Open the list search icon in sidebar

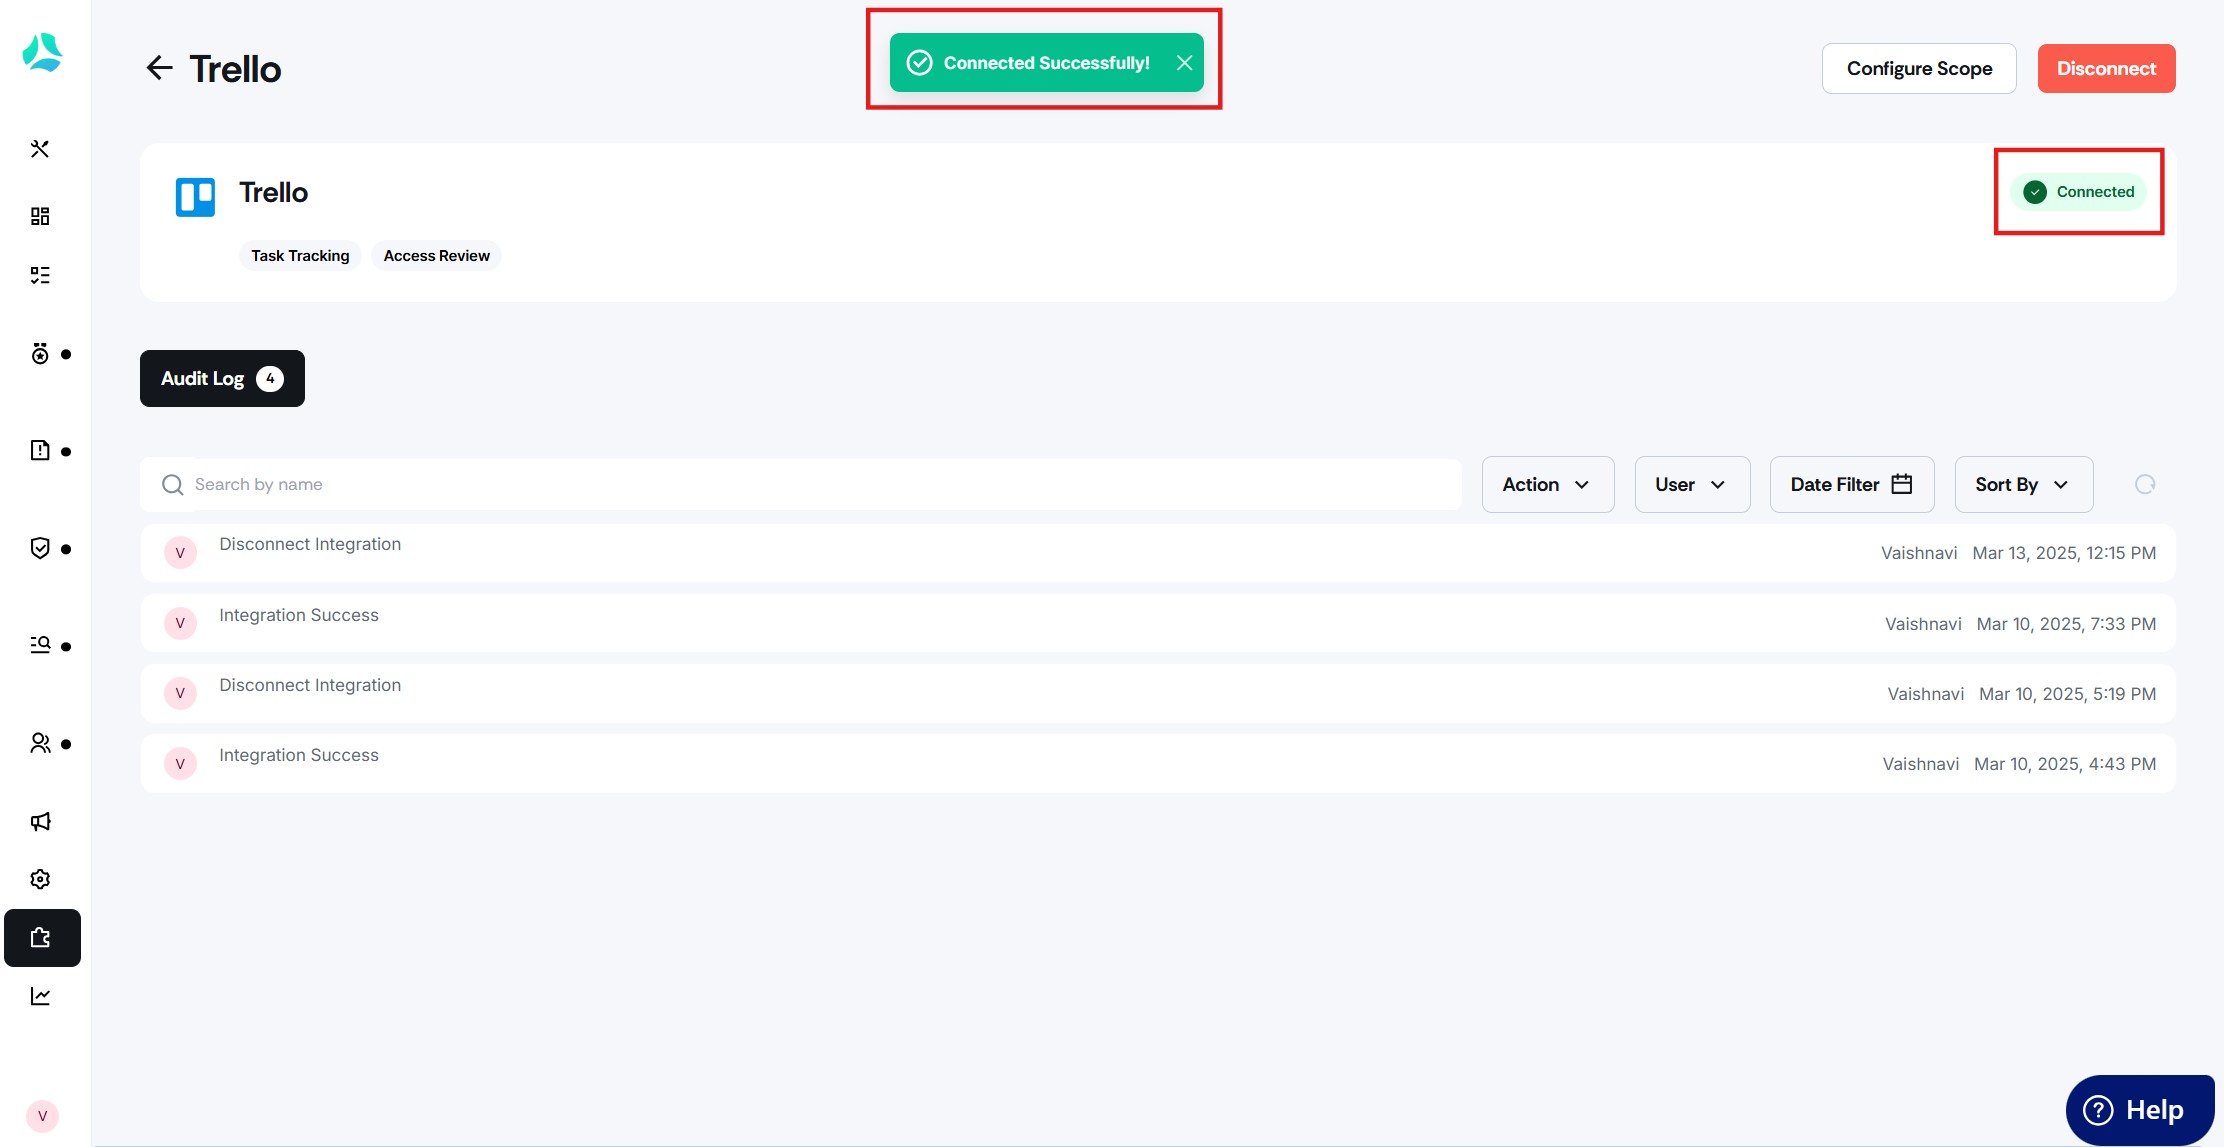(40, 645)
